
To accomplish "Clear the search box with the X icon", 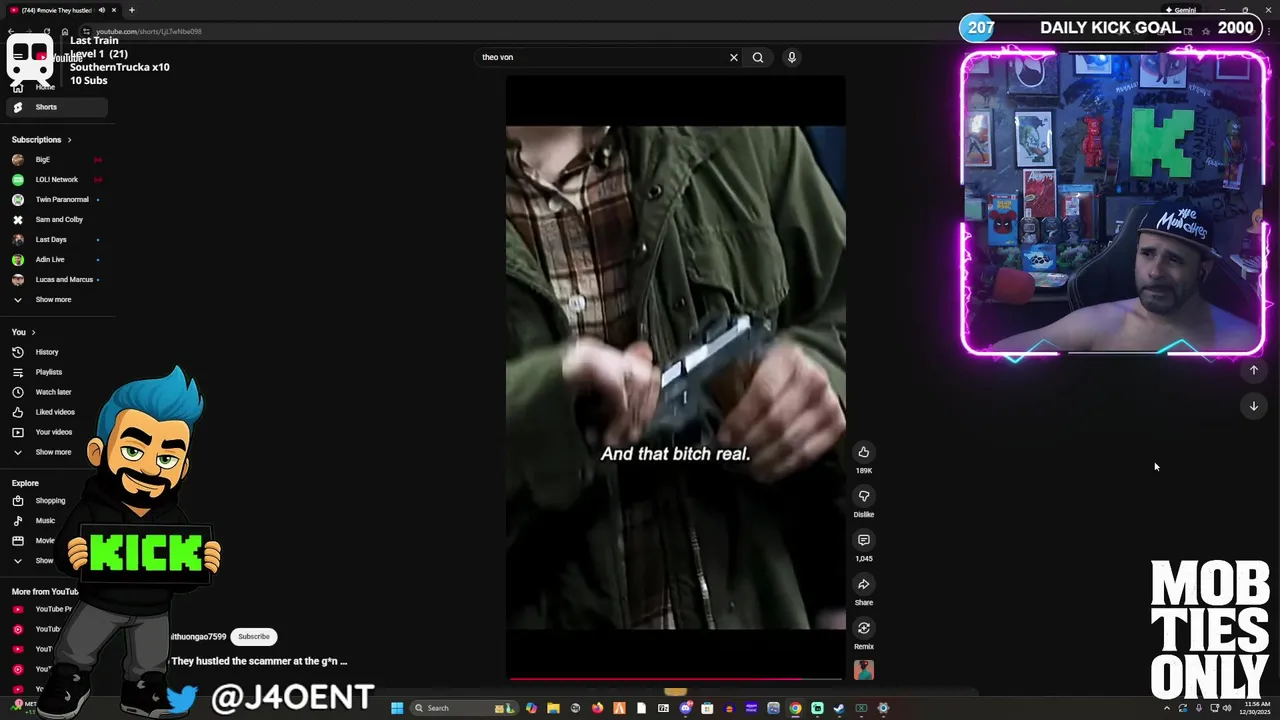I will click(x=734, y=57).
